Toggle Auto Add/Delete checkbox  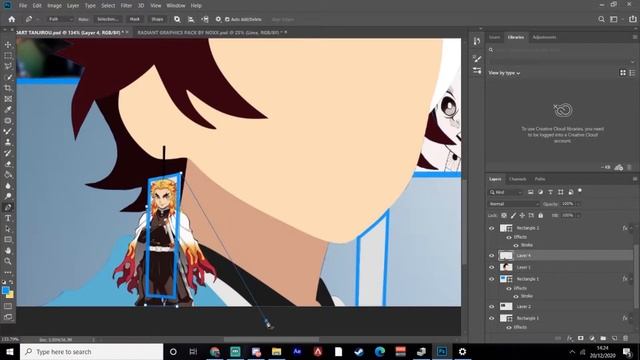click(x=227, y=19)
